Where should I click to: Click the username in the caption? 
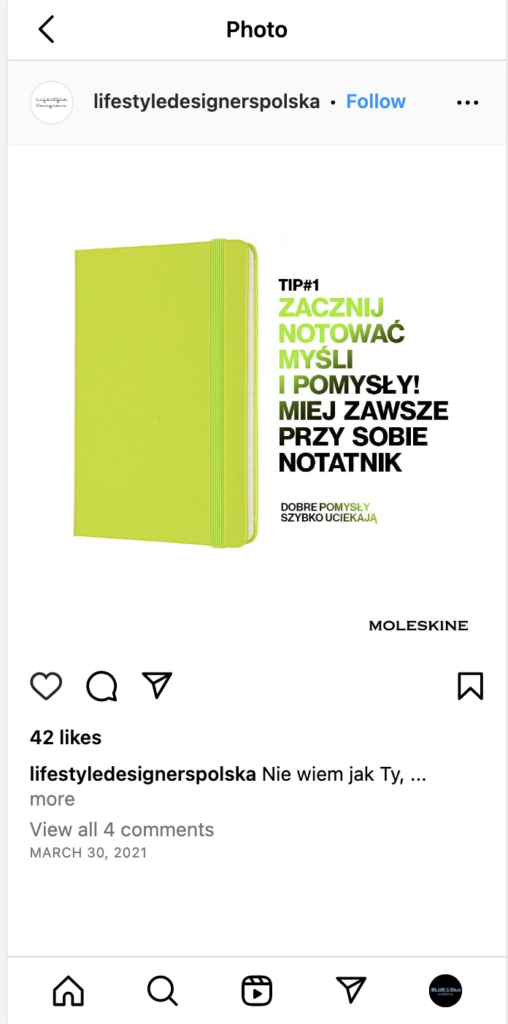tap(142, 775)
